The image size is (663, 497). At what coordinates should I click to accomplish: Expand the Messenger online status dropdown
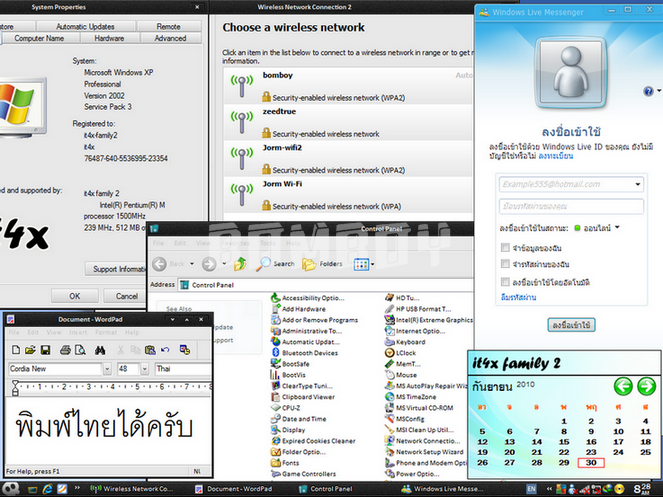(617, 228)
